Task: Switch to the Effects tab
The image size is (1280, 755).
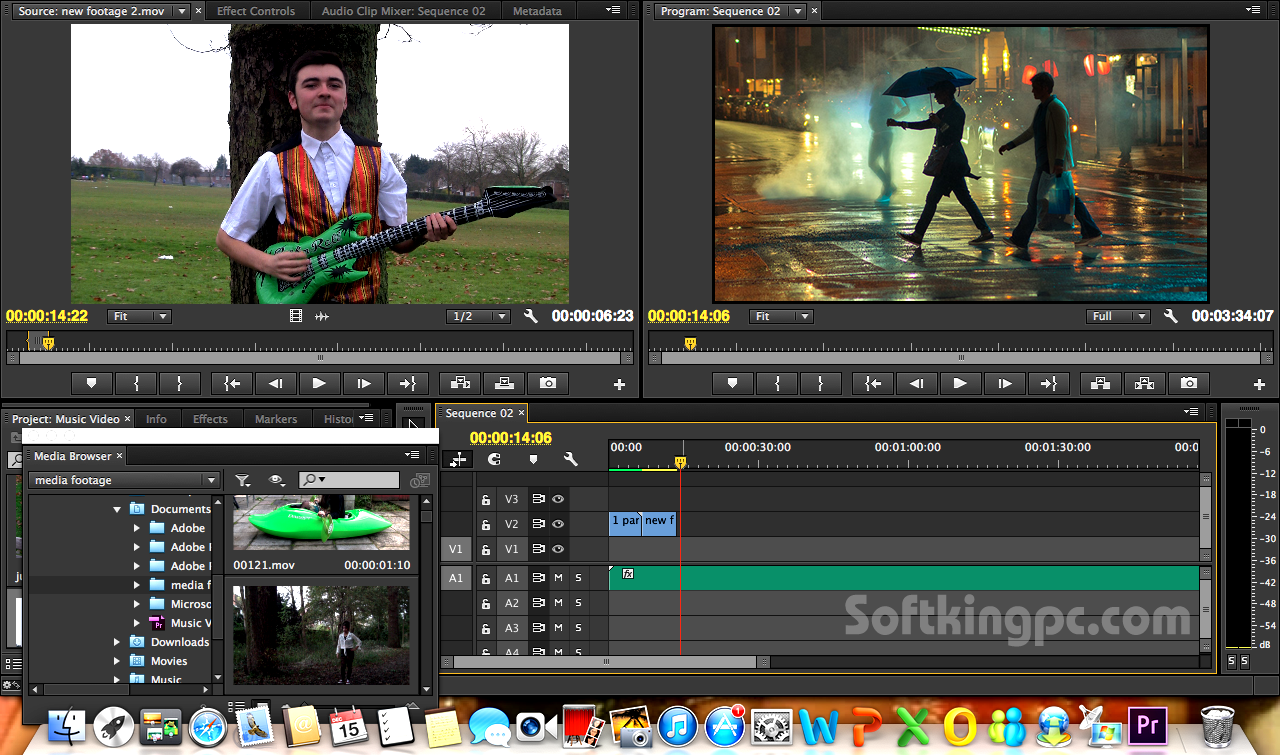Action: [210, 419]
